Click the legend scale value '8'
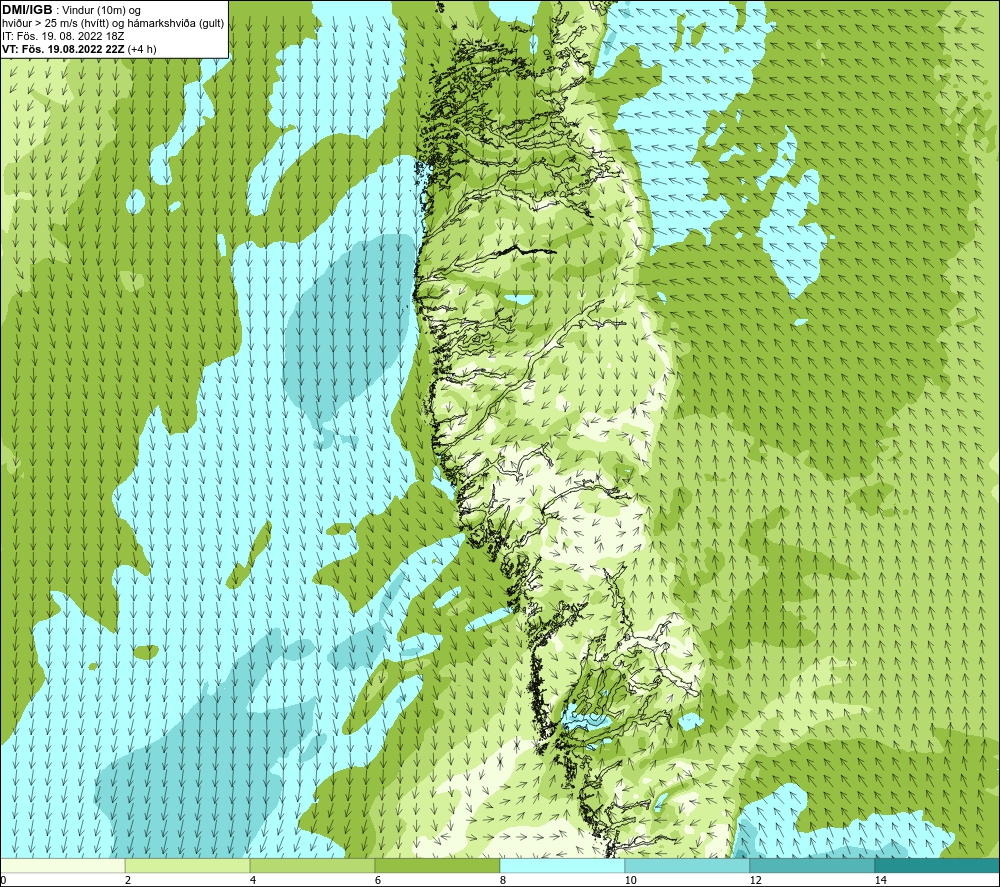The image size is (1000, 887). (503, 881)
